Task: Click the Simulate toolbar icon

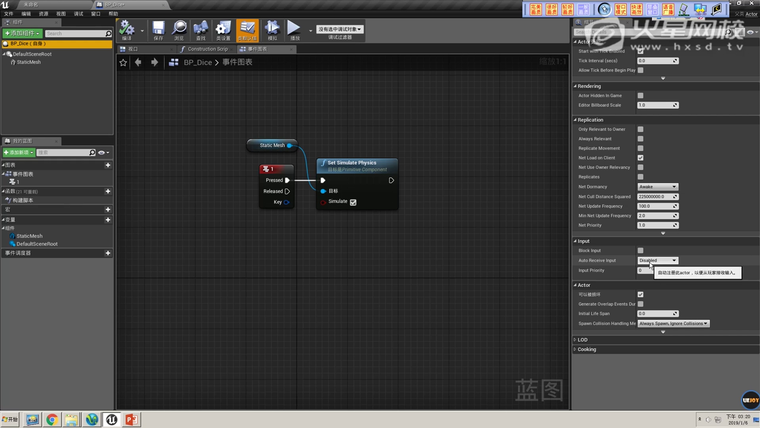Action: point(272,28)
